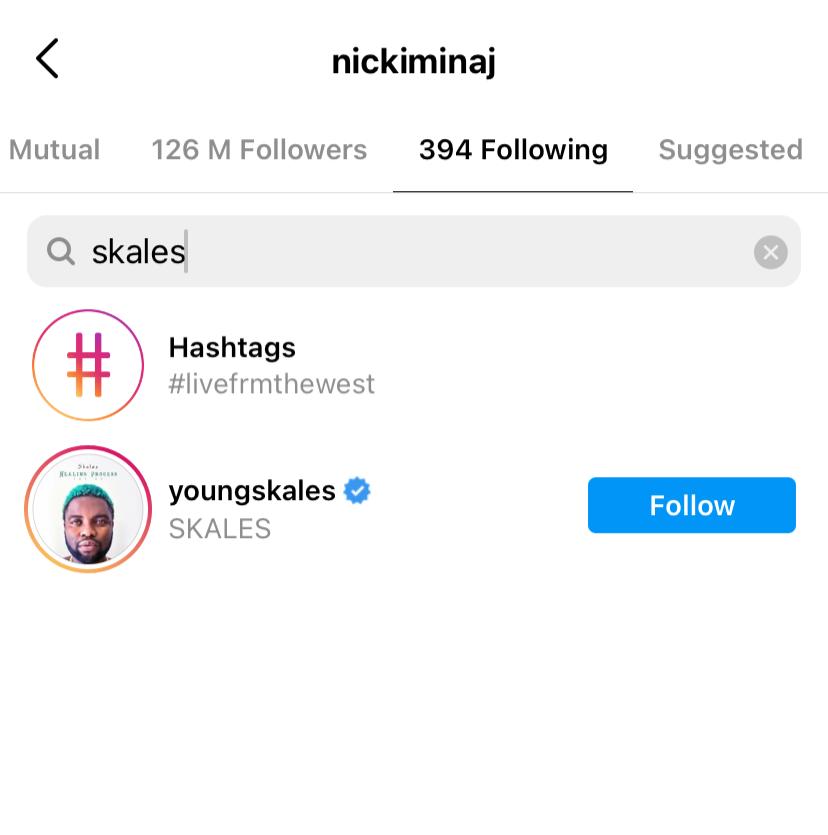Clear the search with the X icon
This screenshot has width=828, height=835.
(770, 253)
